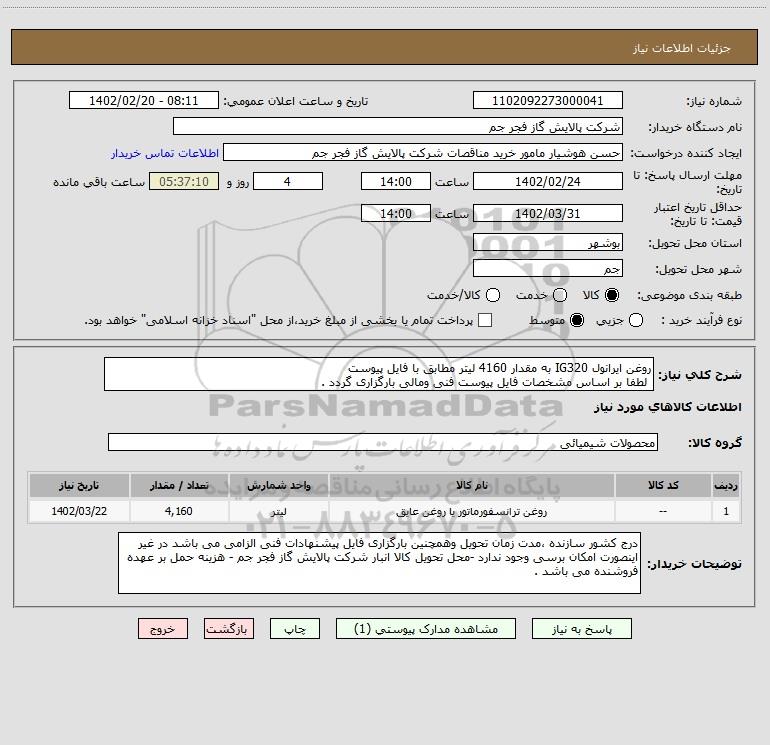Click the نام کالا column header

tap(471, 485)
